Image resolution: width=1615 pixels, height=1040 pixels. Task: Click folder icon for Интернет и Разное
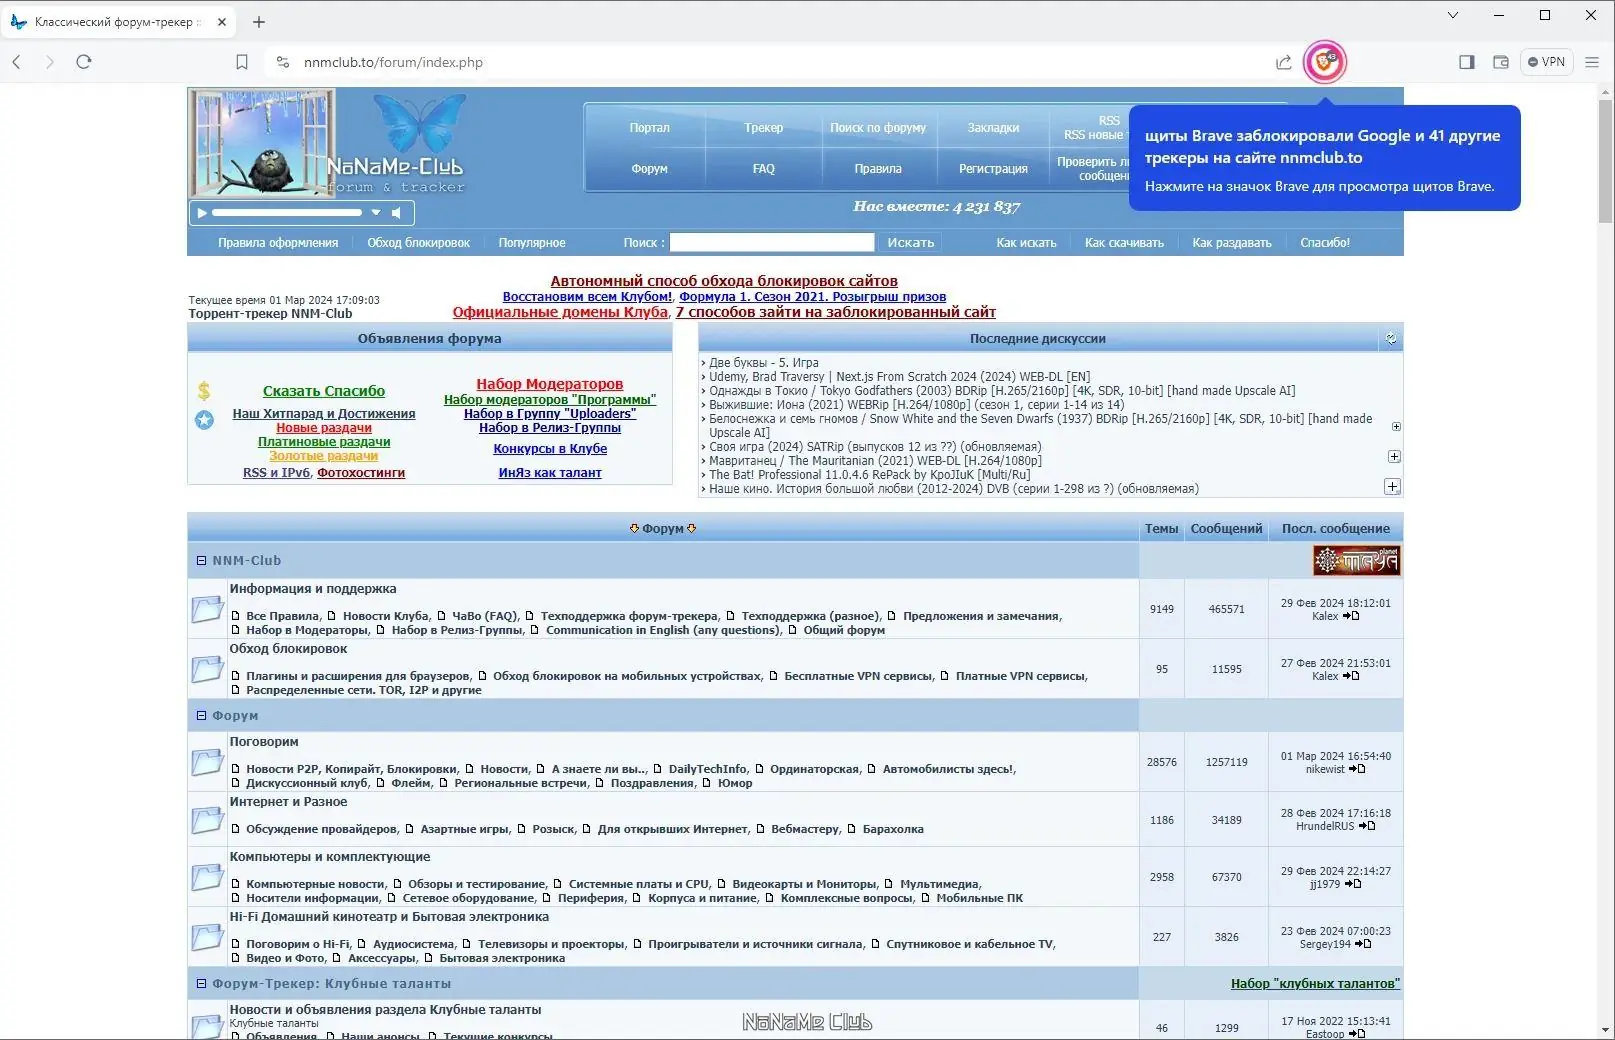tap(207, 820)
